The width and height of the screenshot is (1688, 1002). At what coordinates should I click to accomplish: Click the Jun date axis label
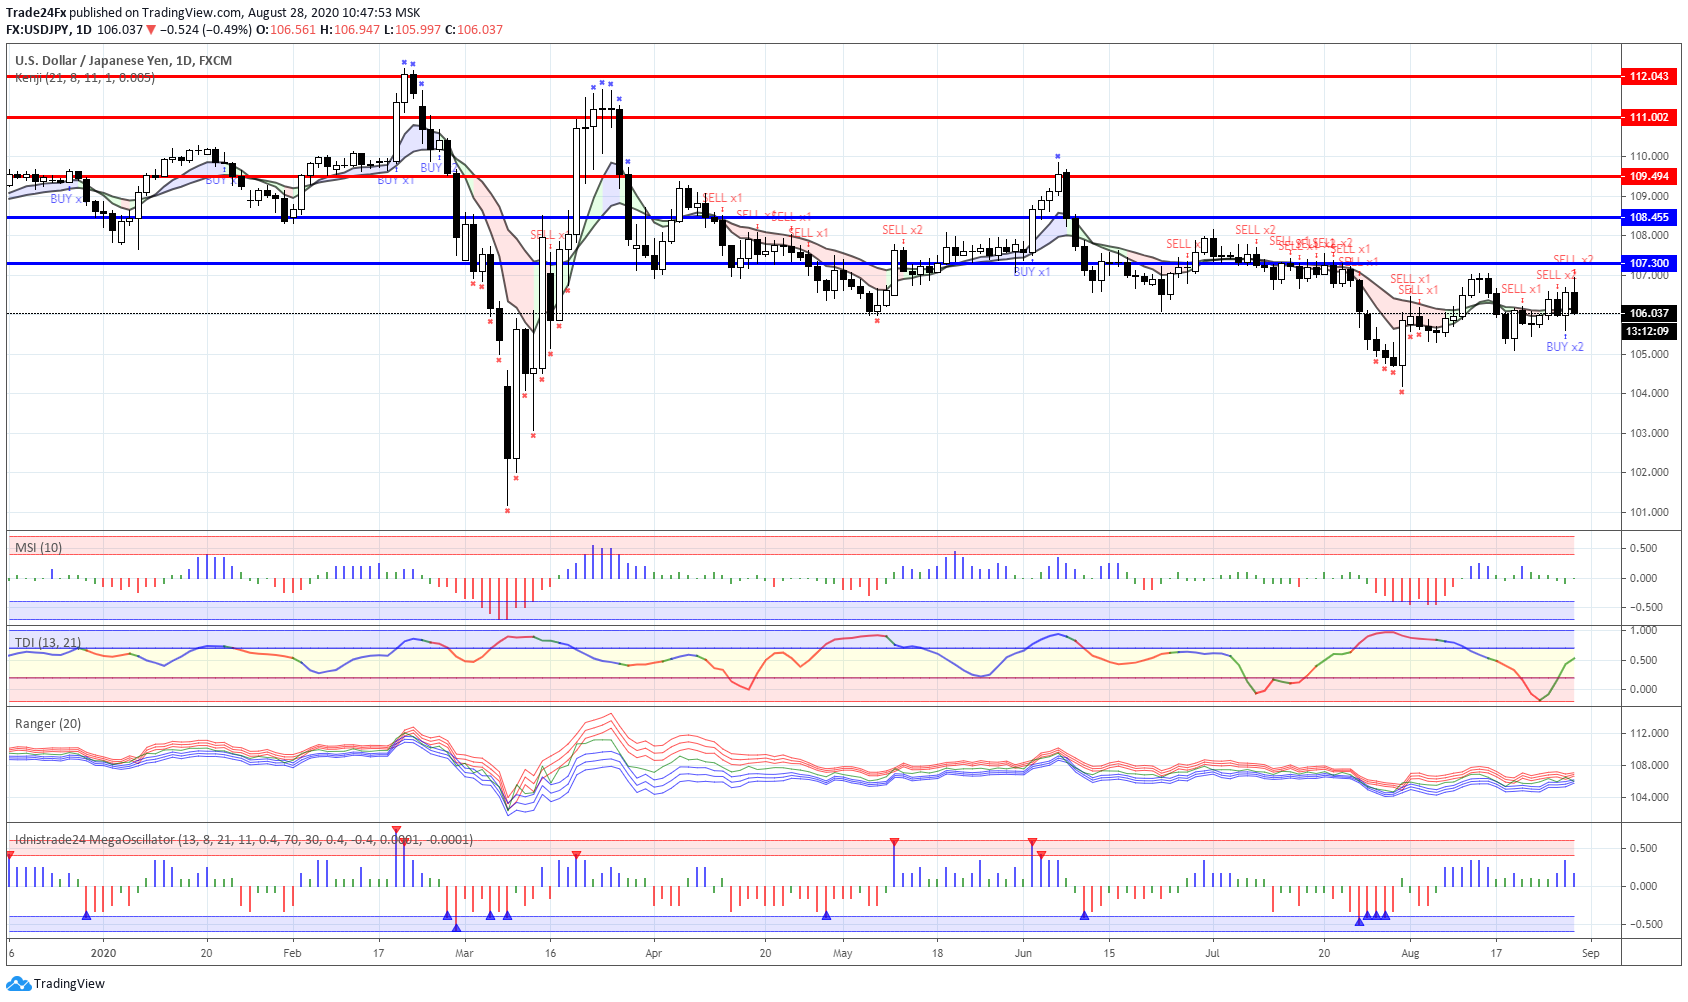(1023, 953)
